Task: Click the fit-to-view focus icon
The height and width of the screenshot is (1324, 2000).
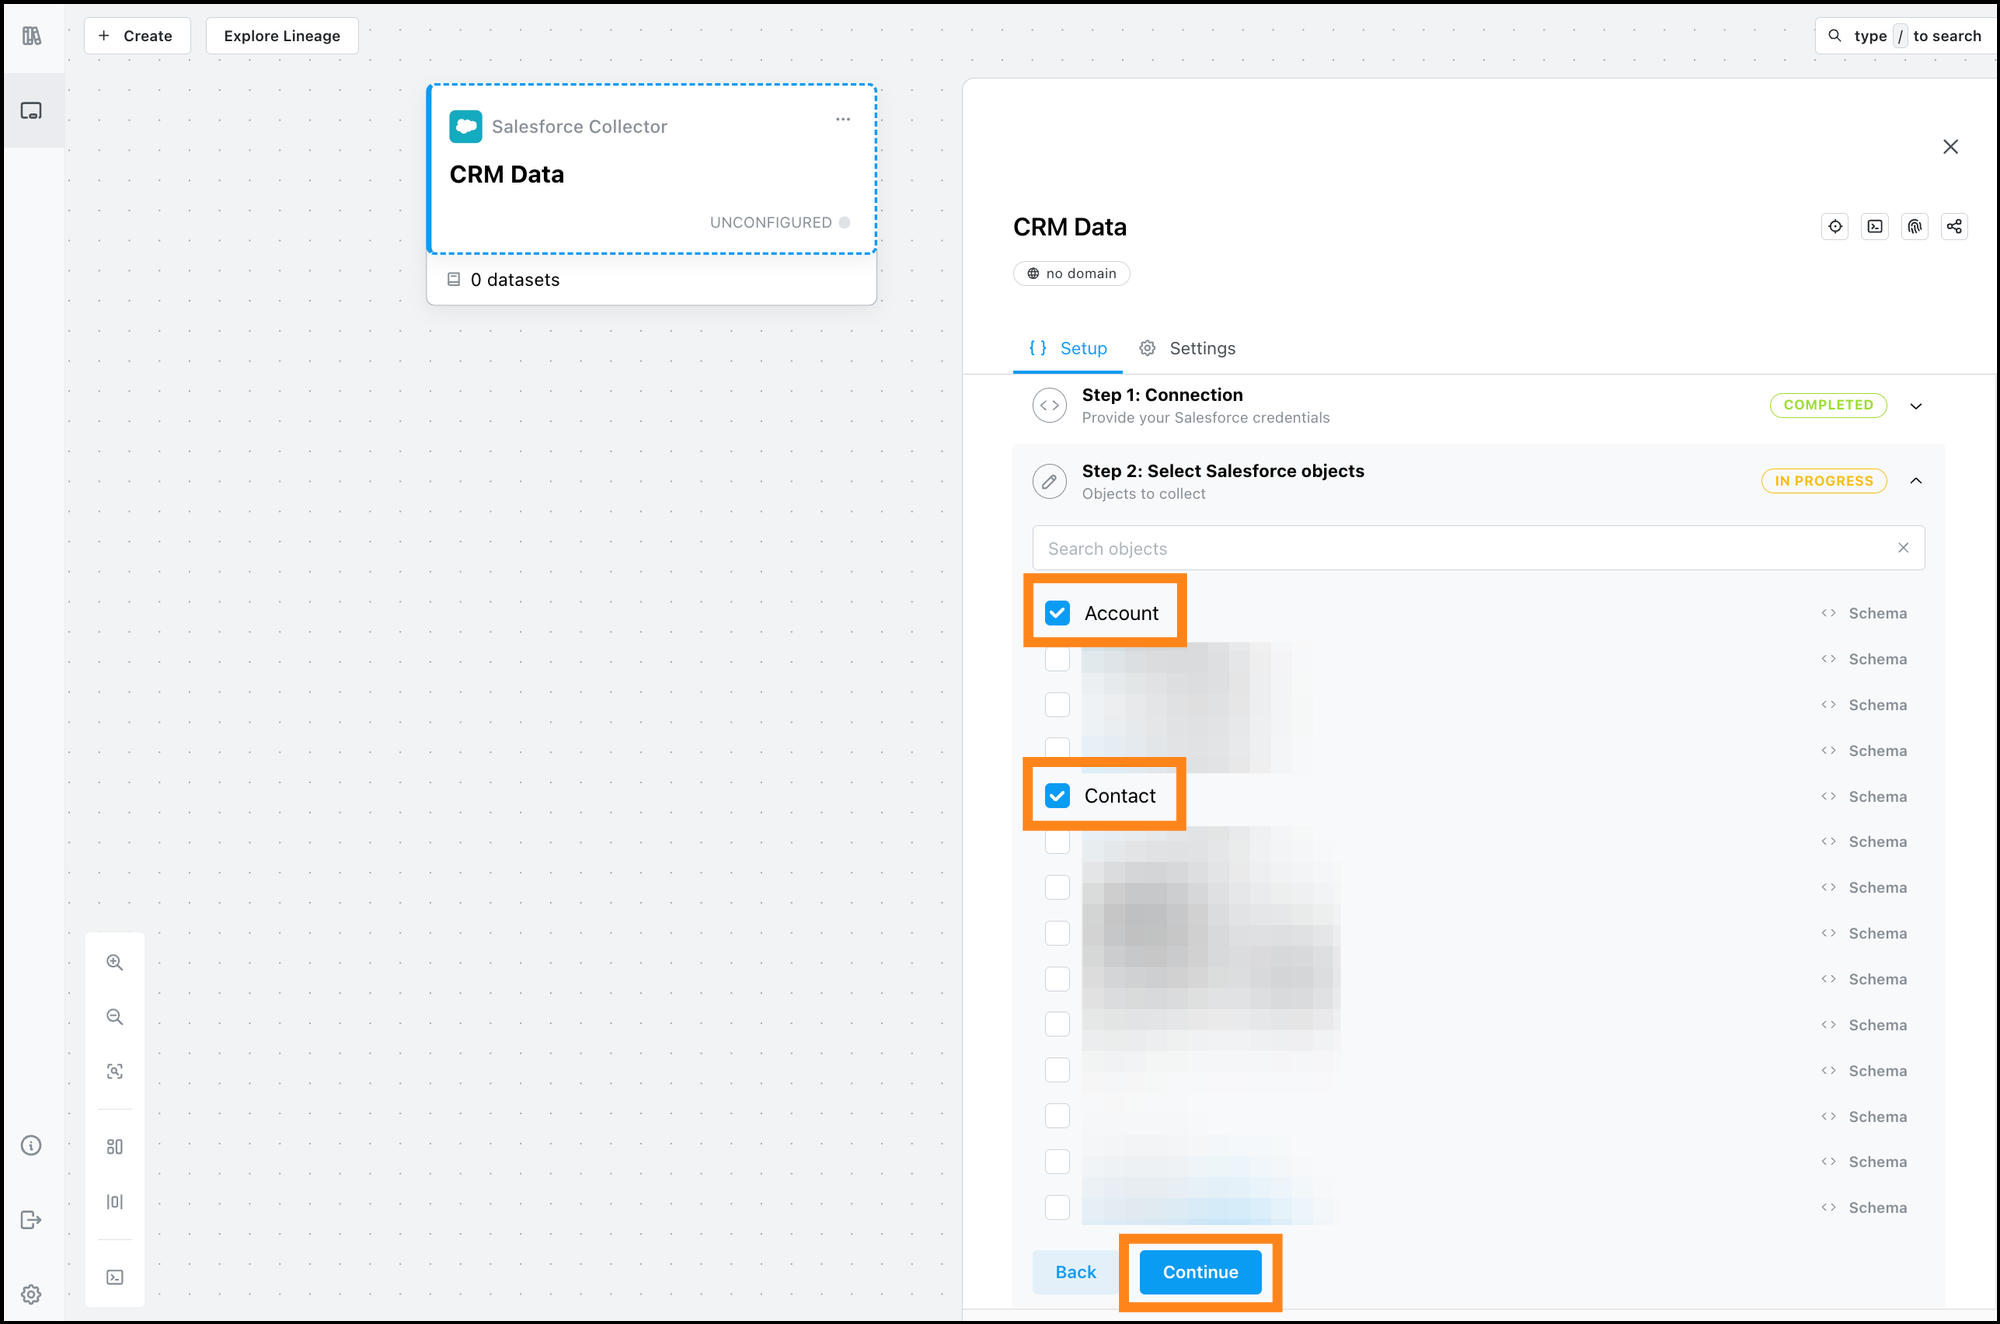Action: coord(115,1071)
